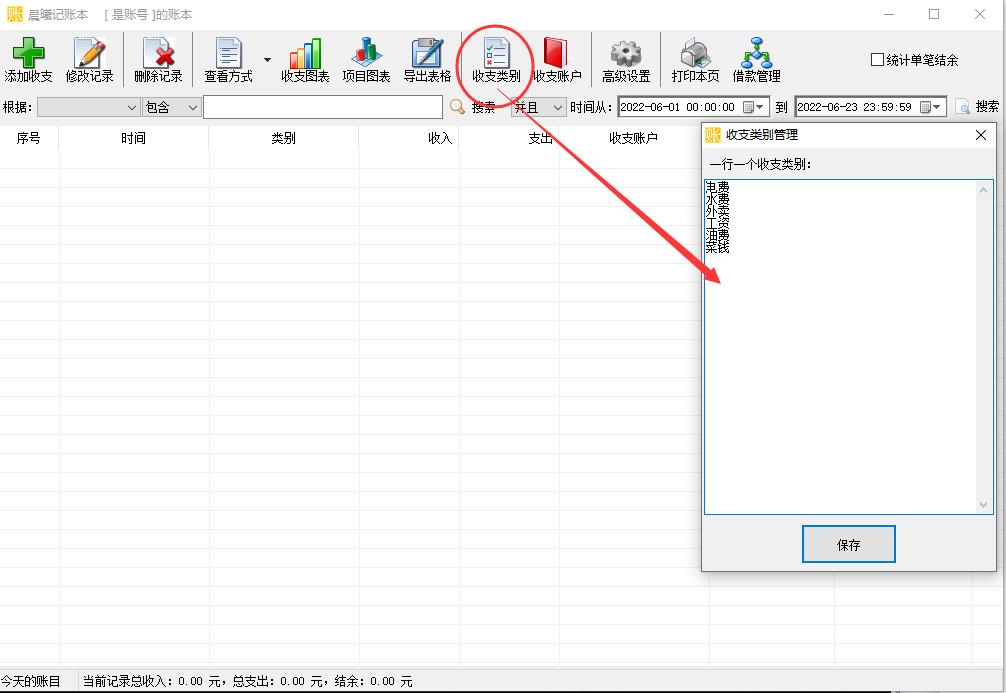This screenshot has width=1006, height=693.
Task: Click the 收支账户 column header
Action: 633,138
